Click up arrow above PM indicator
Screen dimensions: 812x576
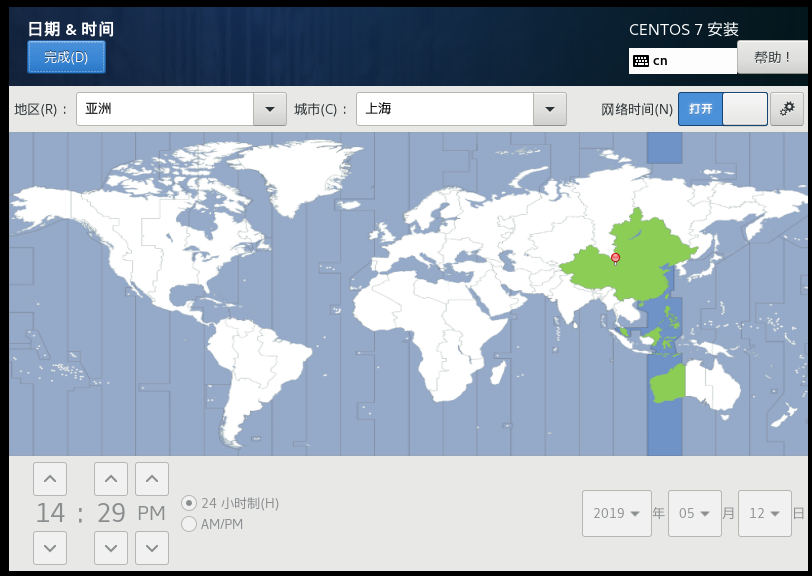pyautogui.click(x=152, y=479)
